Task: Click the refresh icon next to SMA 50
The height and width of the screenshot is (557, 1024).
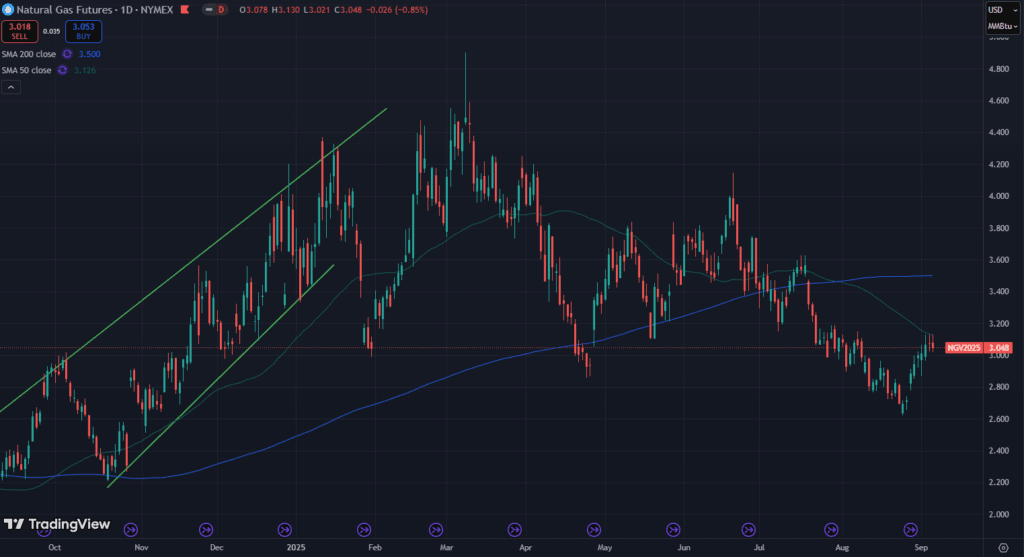Action: pyautogui.click(x=62, y=70)
